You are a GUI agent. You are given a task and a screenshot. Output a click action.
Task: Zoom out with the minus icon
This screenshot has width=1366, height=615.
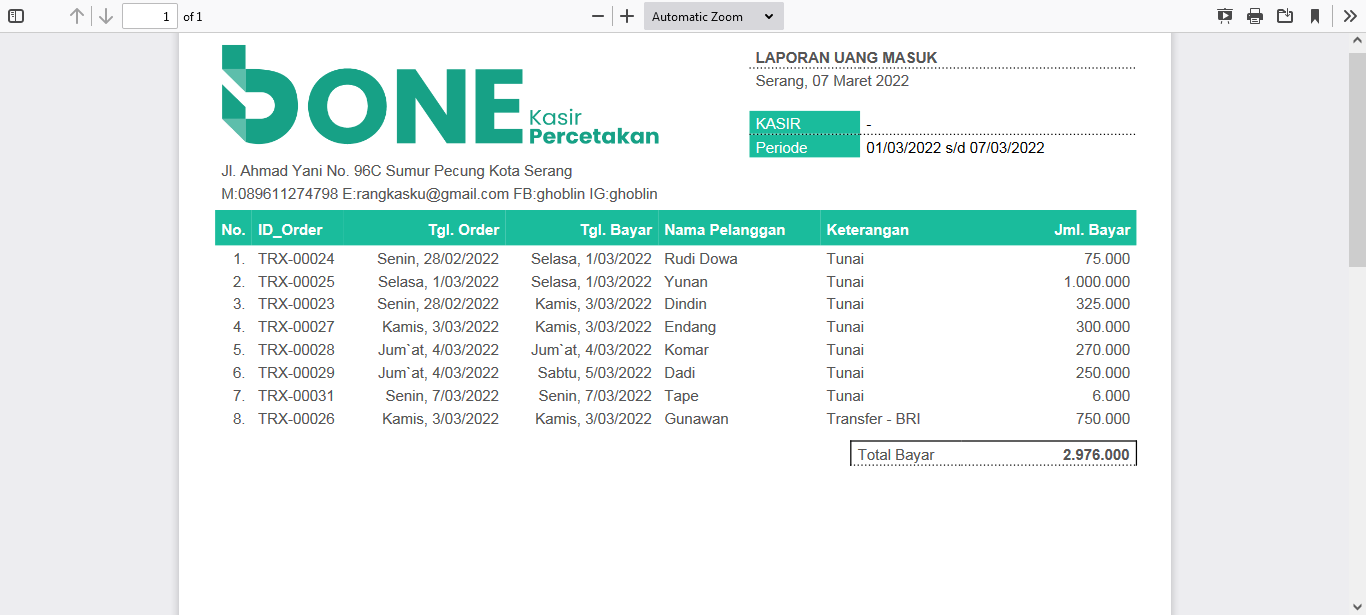pyautogui.click(x=598, y=16)
